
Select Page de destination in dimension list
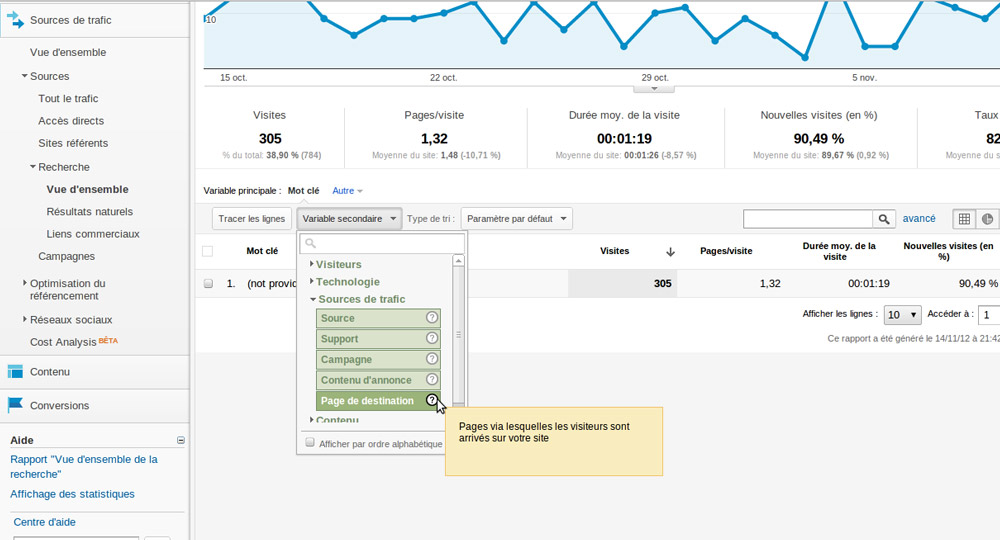pyautogui.click(x=367, y=400)
